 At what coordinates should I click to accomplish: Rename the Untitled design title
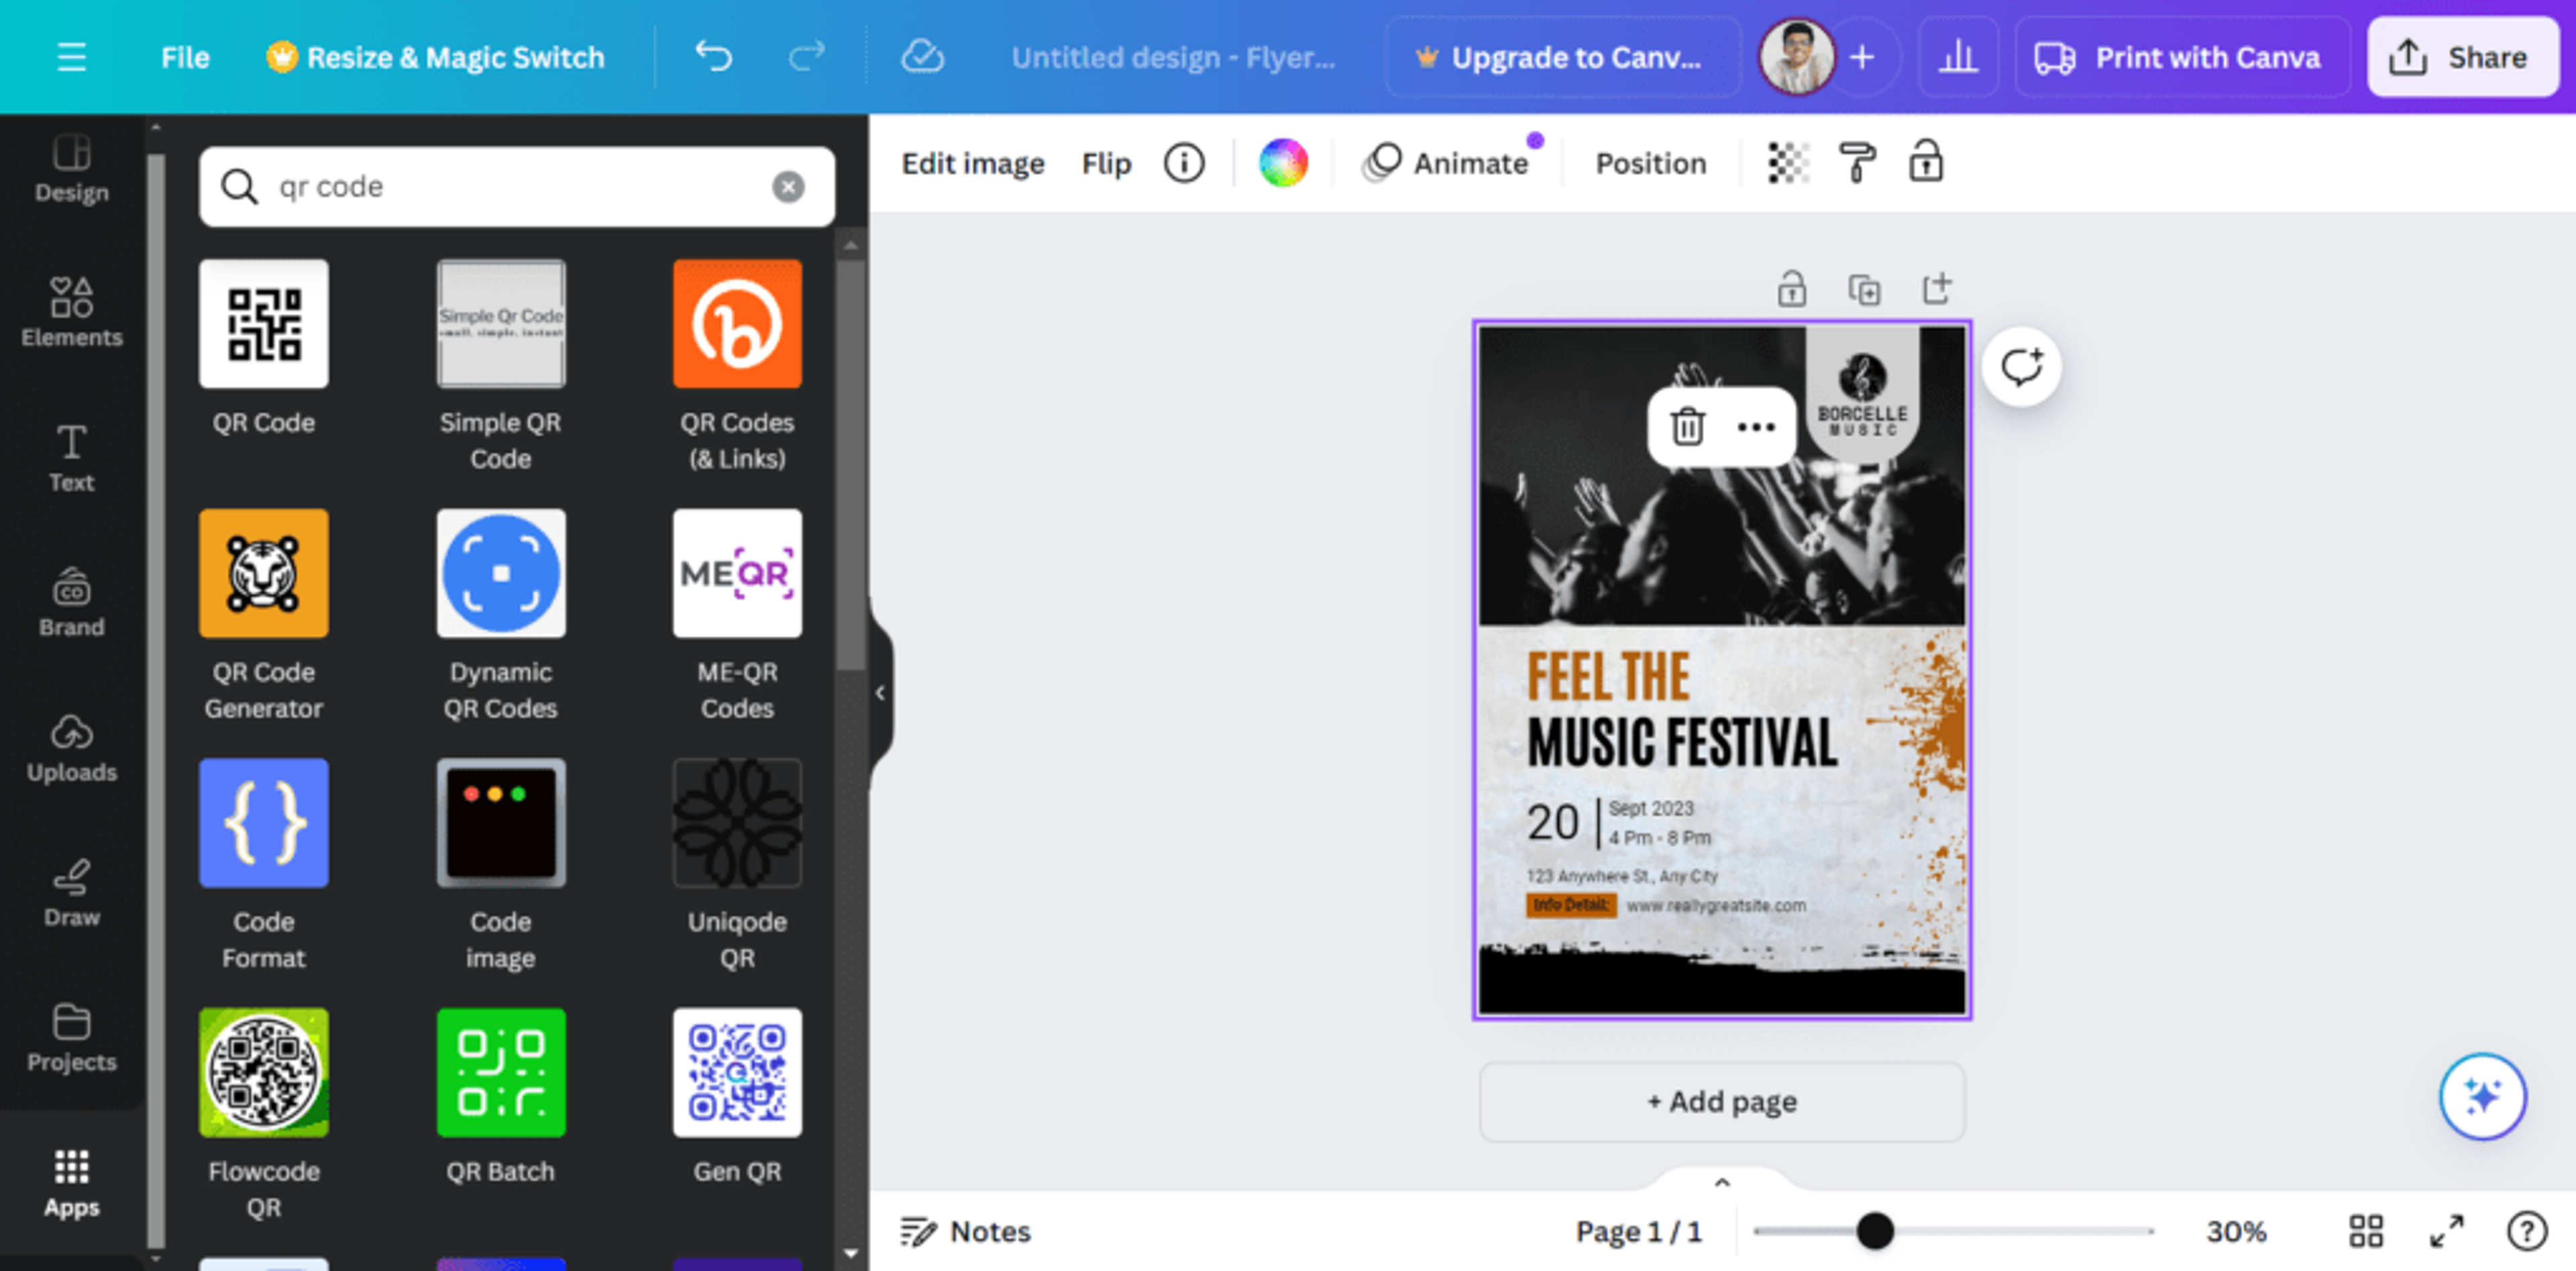(x=1173, y=57)
